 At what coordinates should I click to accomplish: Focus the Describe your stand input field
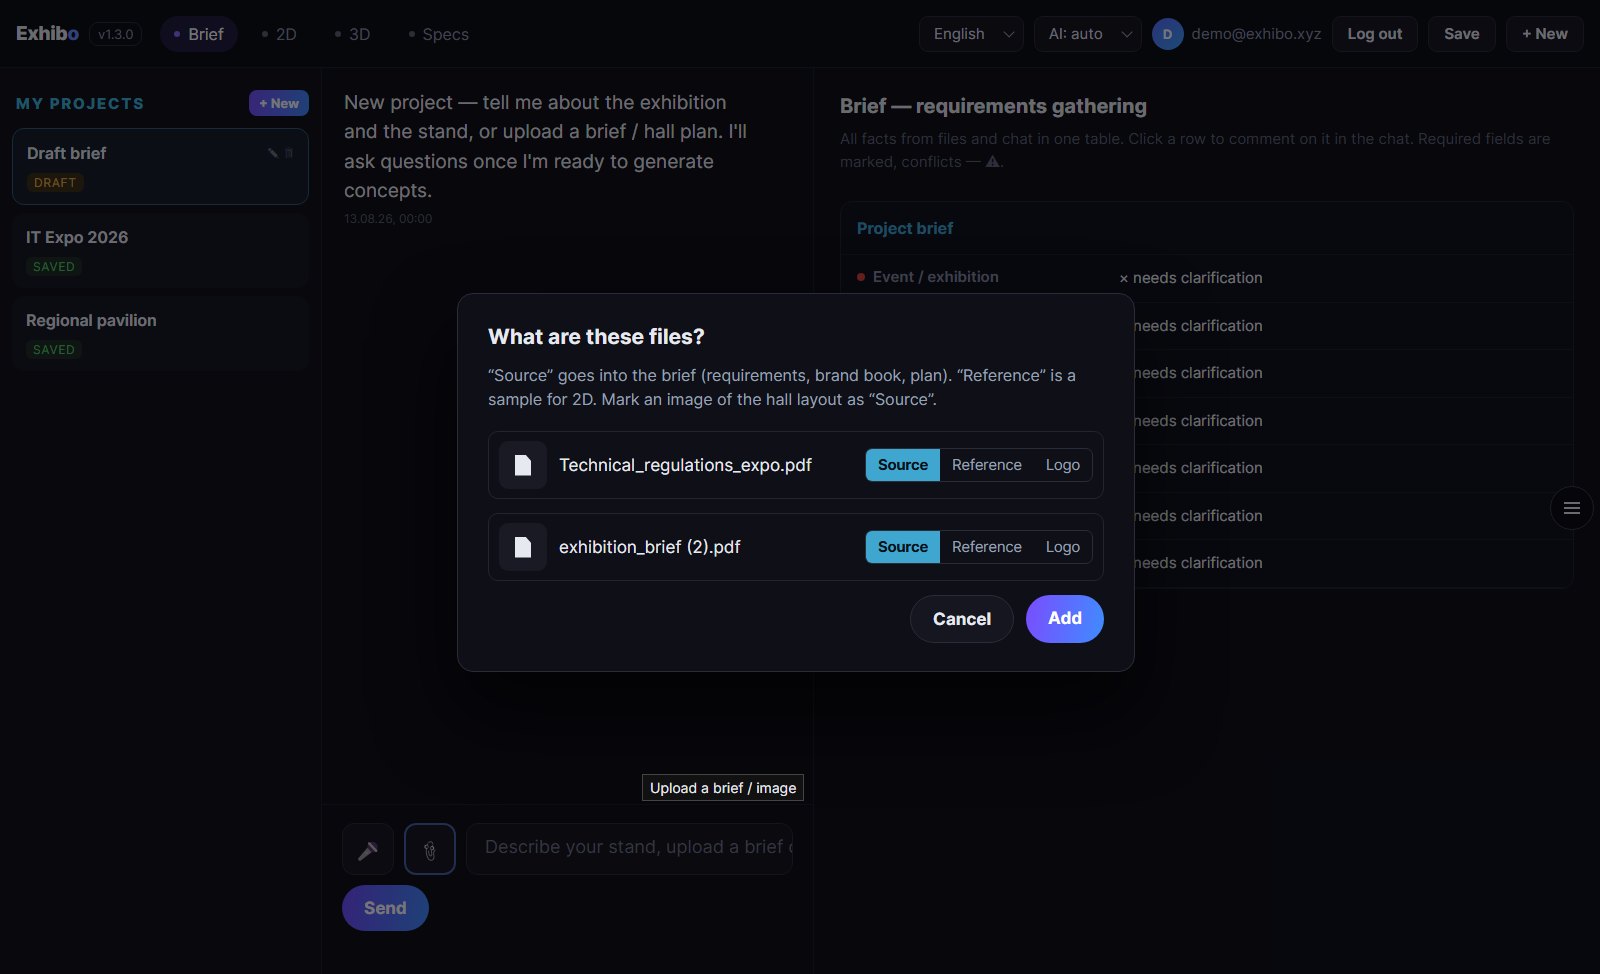click(630, 848)
